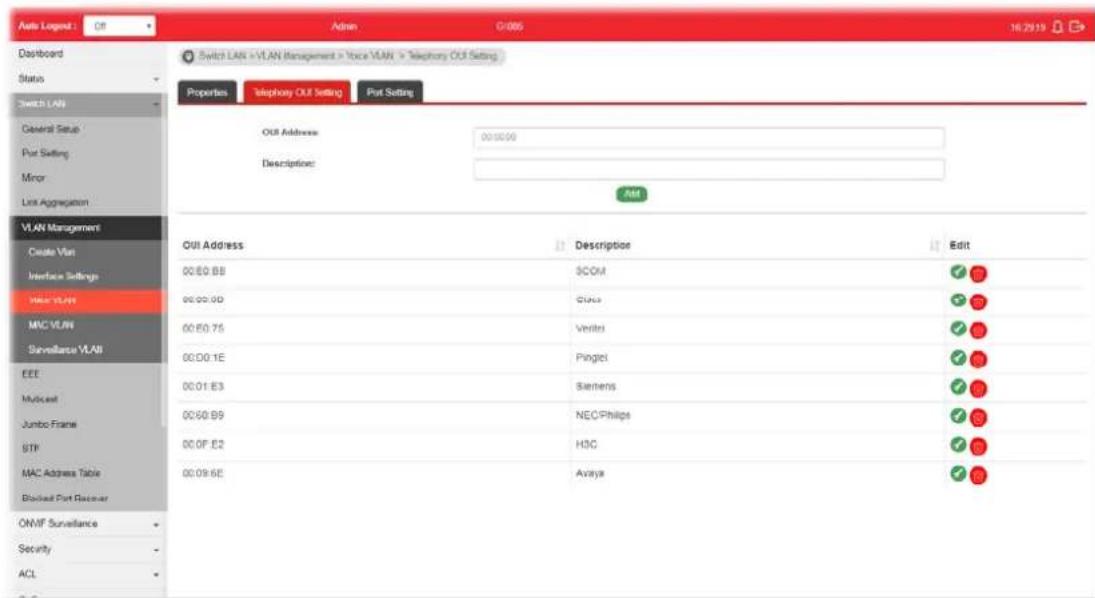The height and width of the screenshot is (598, 1095).
Task: Delete the H3C OUI entry
Action: tap(978, 447)
